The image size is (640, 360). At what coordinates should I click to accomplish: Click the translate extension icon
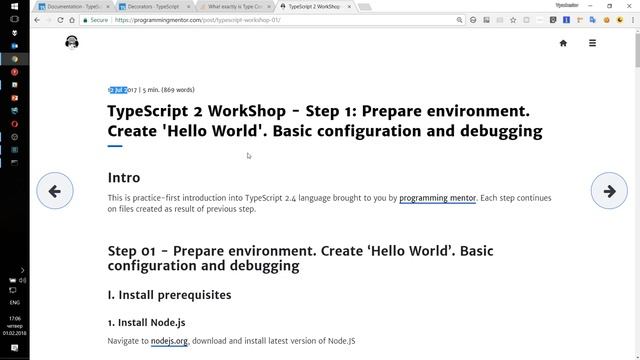[593, 20]
